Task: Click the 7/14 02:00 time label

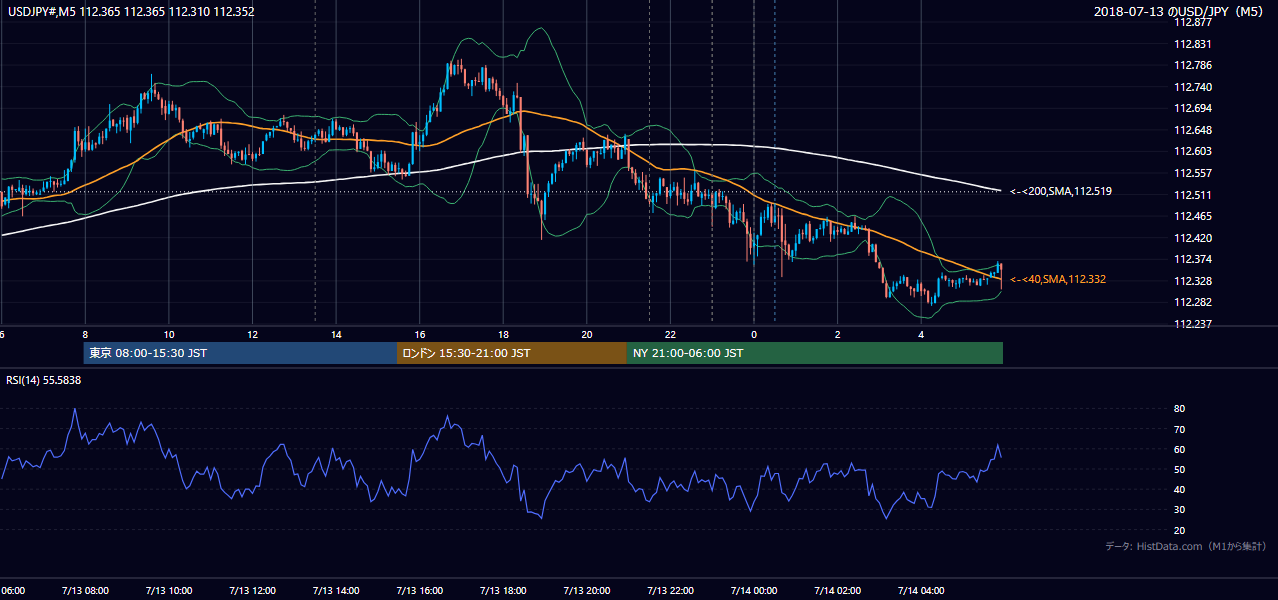Action: click(x=837, y=591)
